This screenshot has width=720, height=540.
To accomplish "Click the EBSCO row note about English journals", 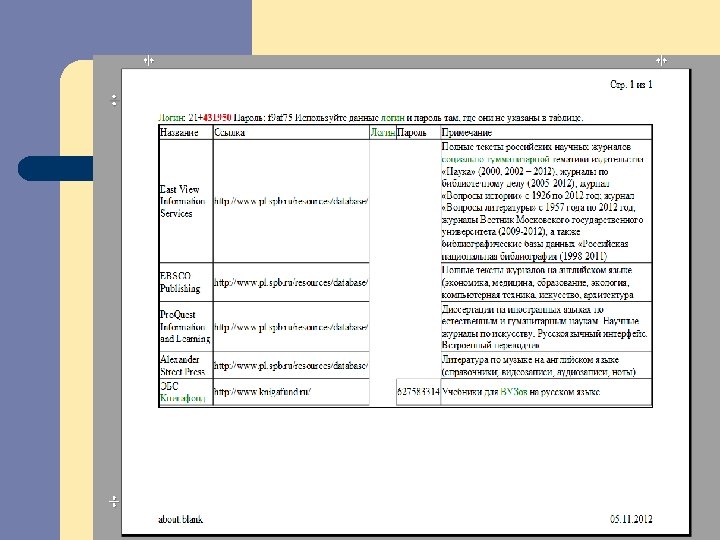I will point(538,282).
